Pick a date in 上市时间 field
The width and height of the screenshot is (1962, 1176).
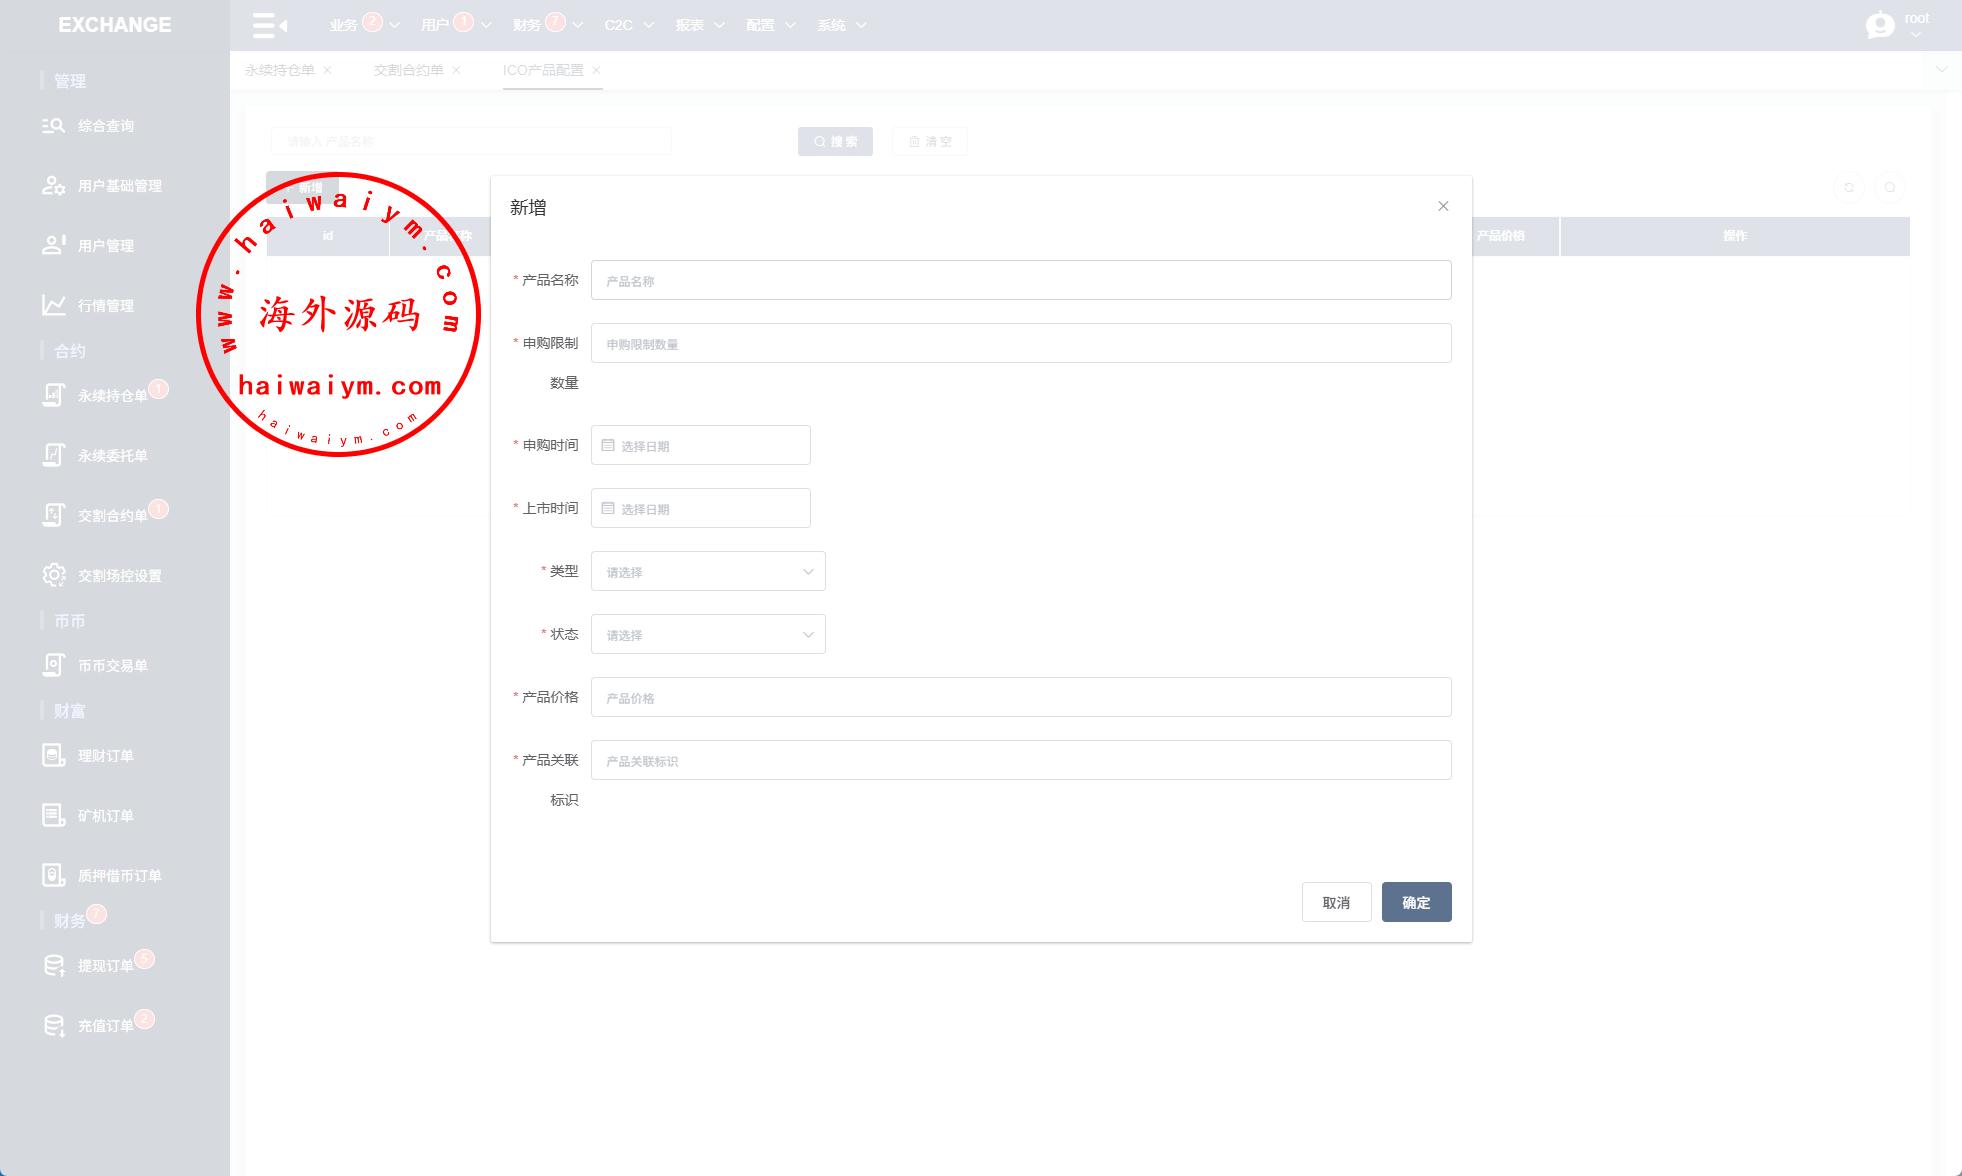[700, 508]
